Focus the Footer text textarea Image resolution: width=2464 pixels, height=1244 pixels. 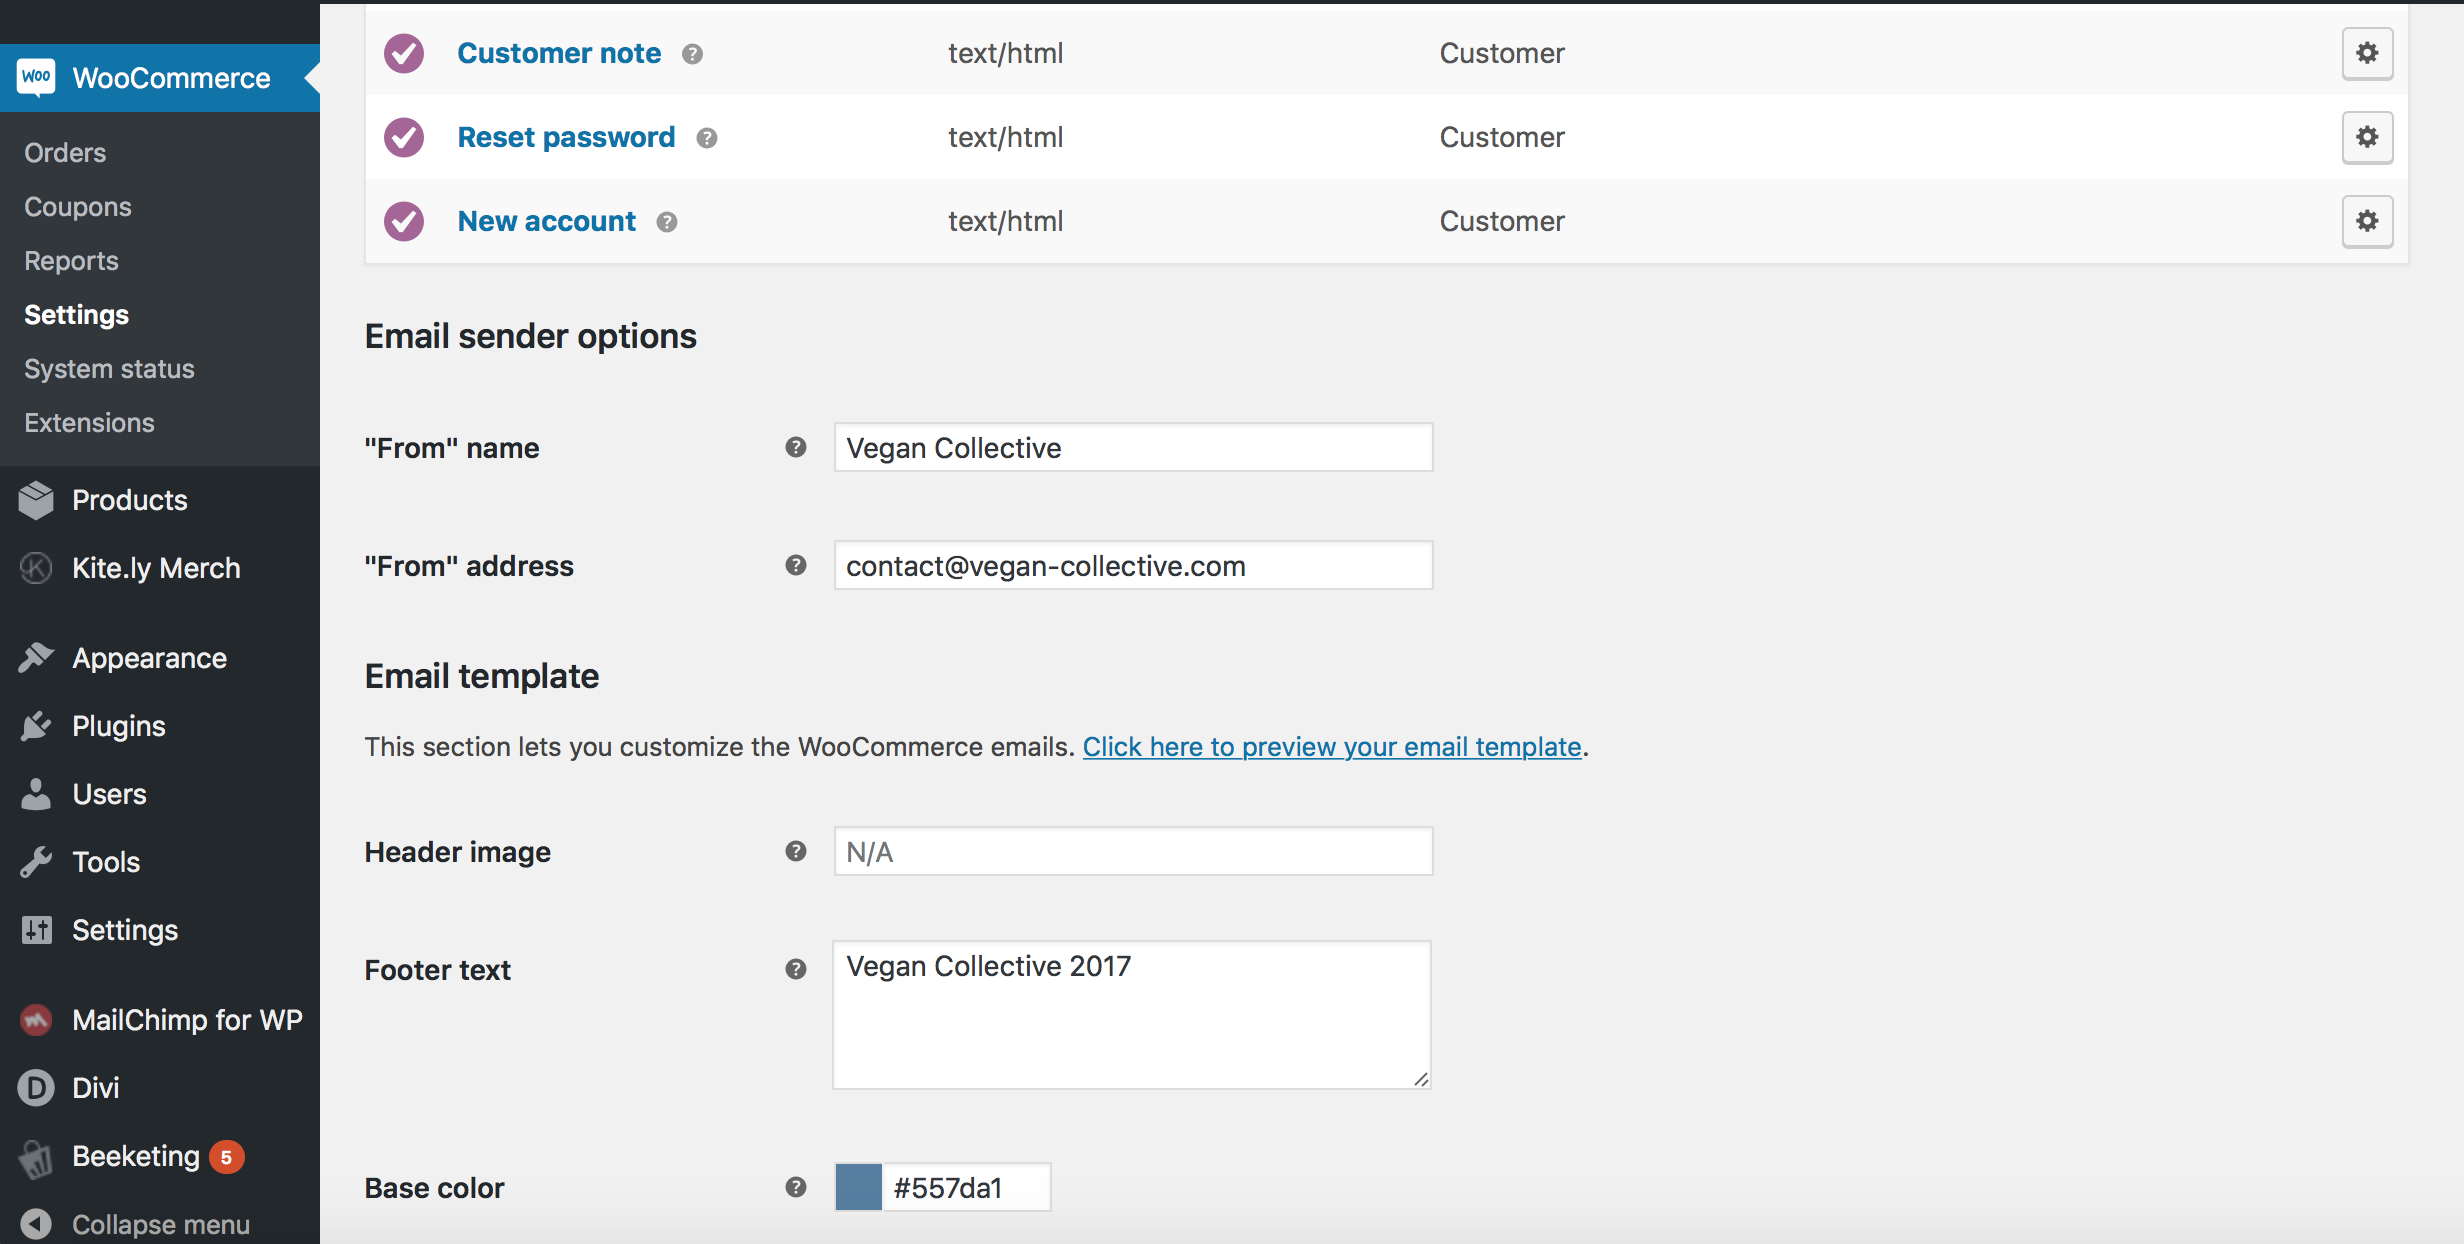click(1132, 1014)
